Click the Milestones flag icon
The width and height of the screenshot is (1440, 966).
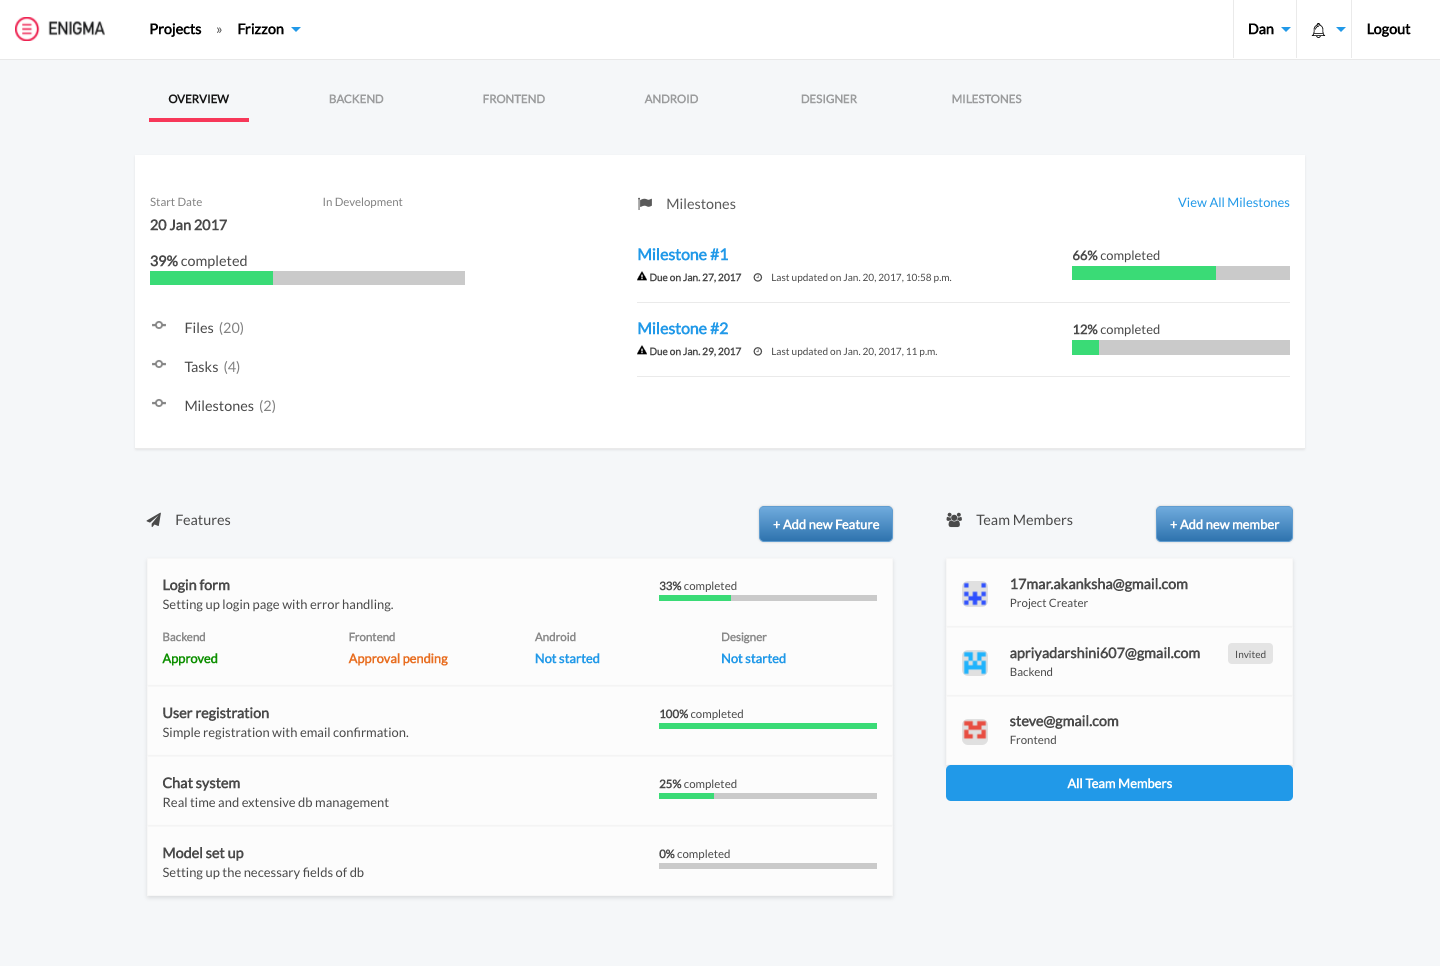(x=645, y=204)
